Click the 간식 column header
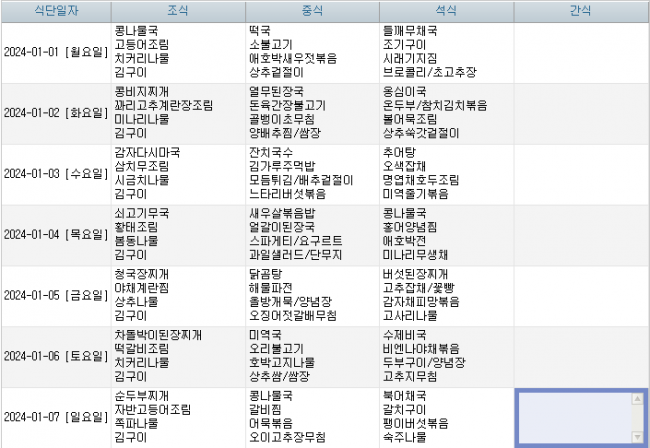Image resolution: width=650 pixels, height=448 pixels. tap(580, 11)
